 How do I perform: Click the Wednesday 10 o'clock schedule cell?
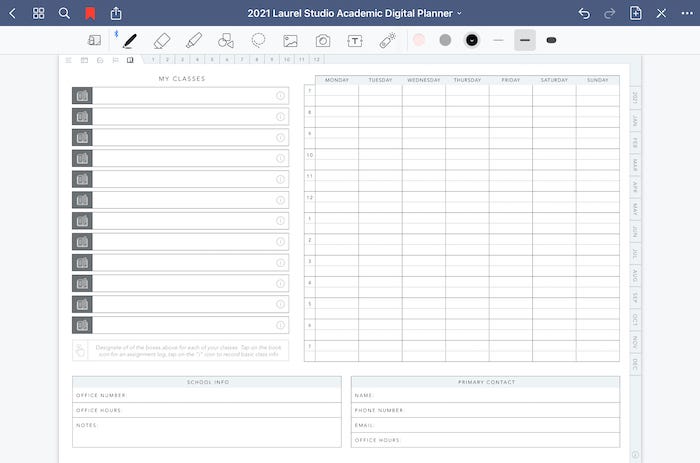[x=424, y=159]
